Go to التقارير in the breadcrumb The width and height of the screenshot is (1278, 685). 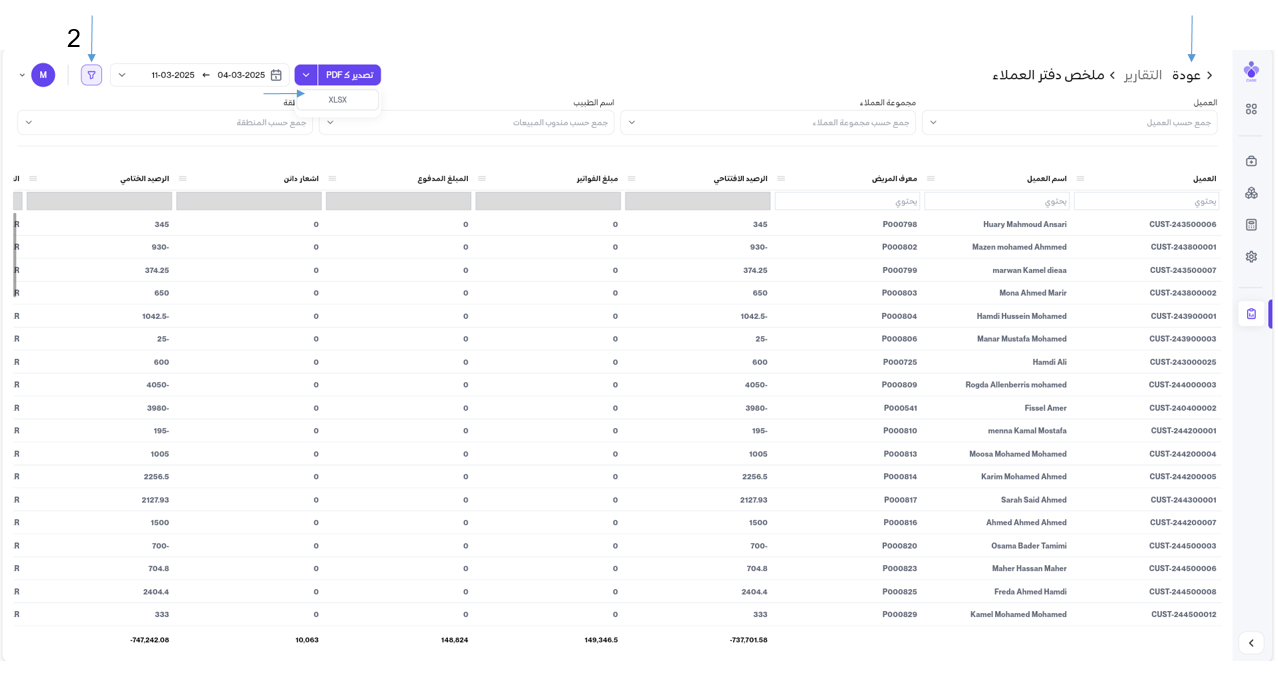coord(1143,75)
